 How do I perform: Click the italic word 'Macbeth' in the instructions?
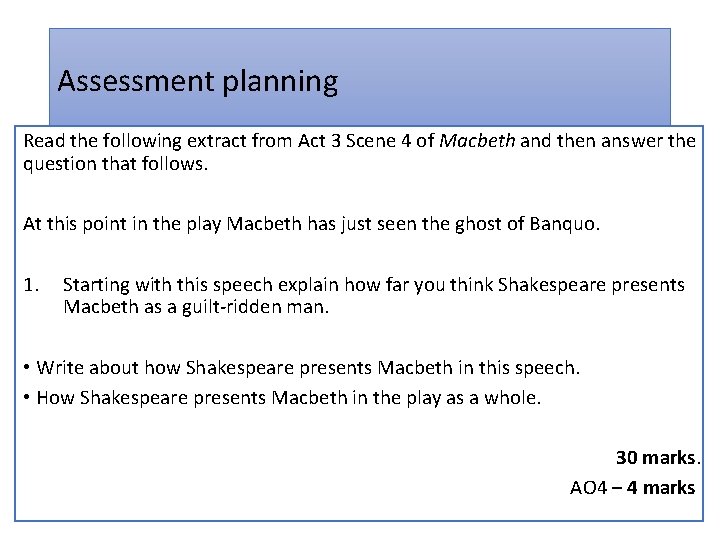click(x=477, y=141)
